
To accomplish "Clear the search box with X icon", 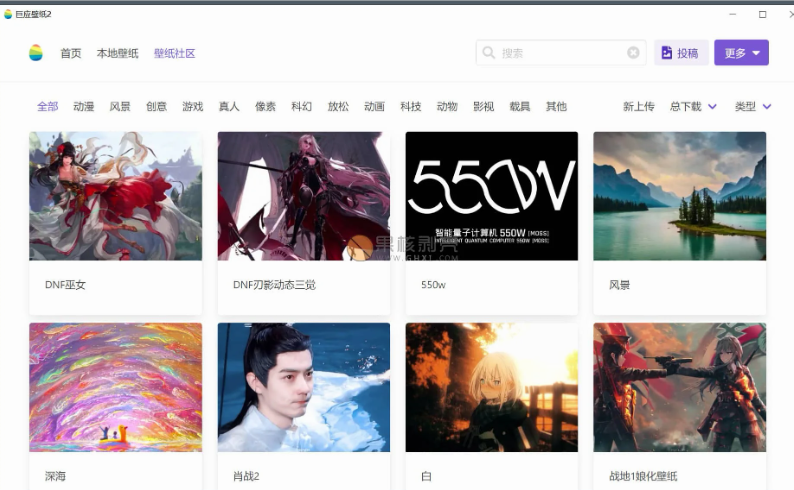I will point(633,53).
